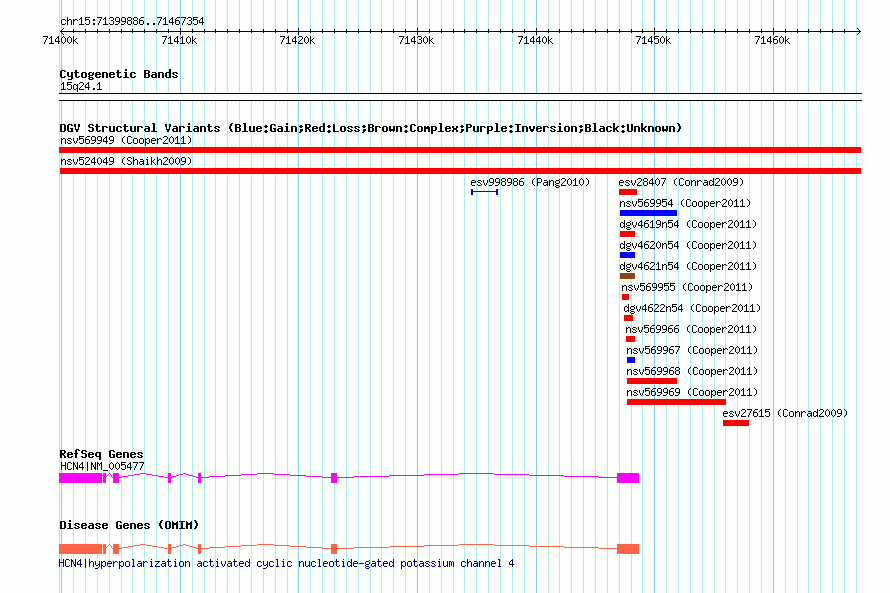Select the dgv4619n54 variant label

point(688,224)
